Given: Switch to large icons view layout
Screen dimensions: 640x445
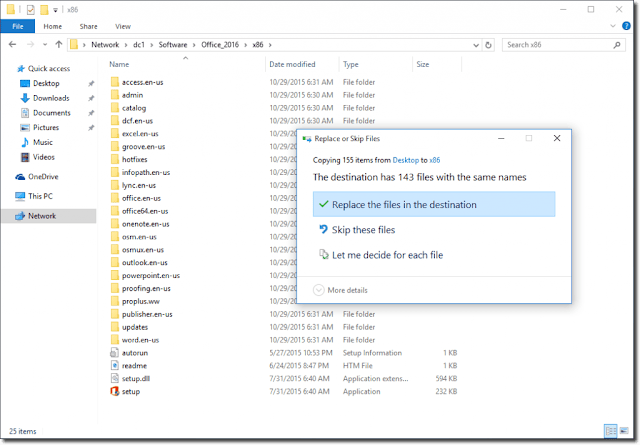Looking at the screenshot, I should tap(624, 431).
